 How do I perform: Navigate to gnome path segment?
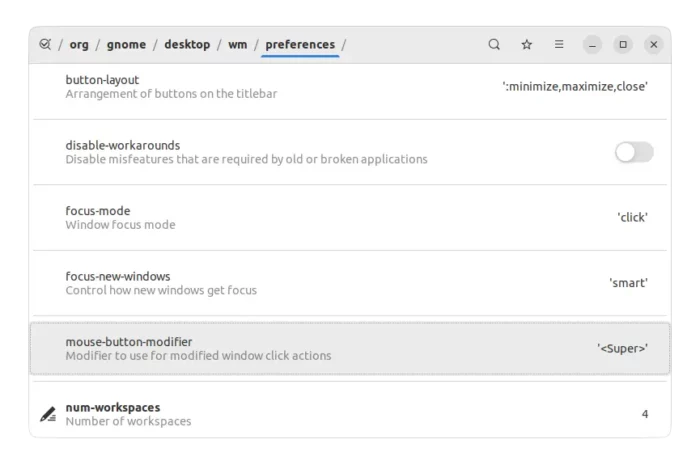(126, 45)
